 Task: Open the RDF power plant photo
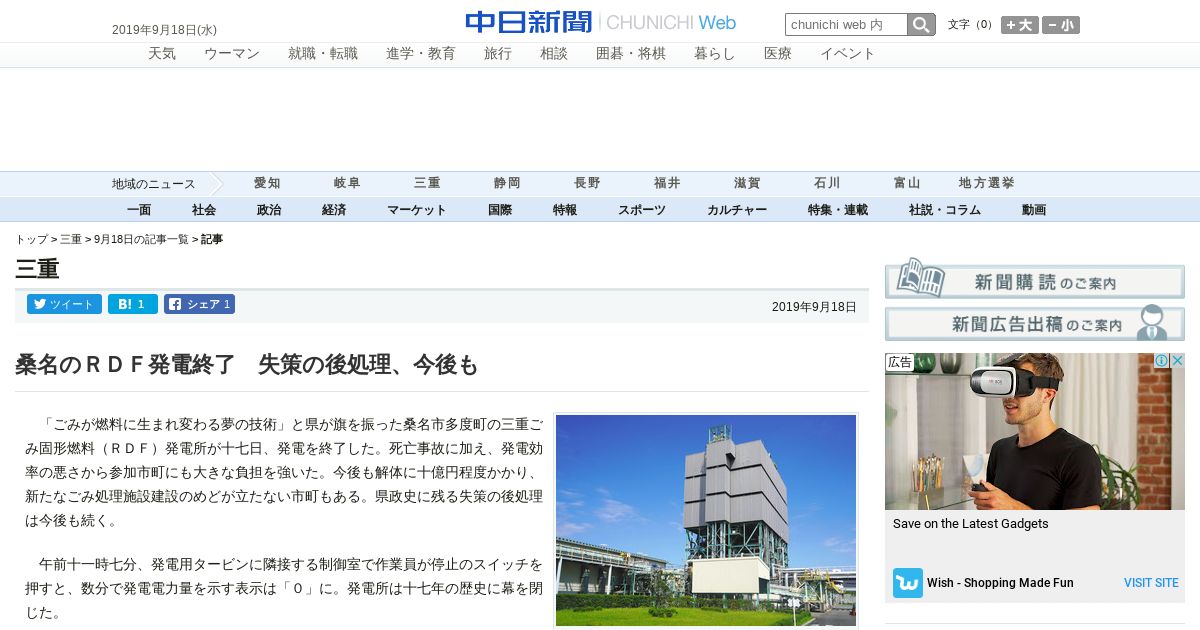coord(706,521)
